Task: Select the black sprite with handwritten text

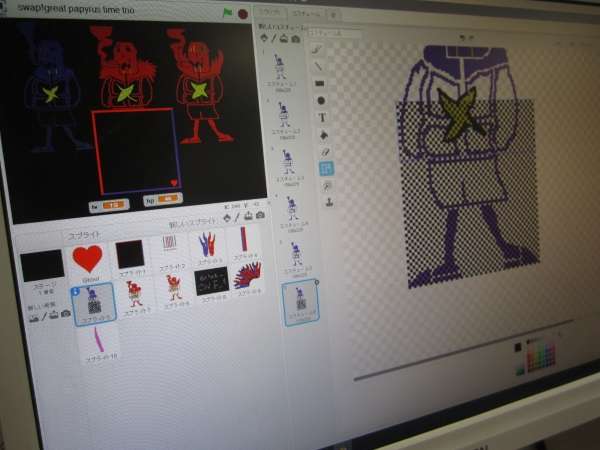Action: pyautogui.click(x=212, y=284)
